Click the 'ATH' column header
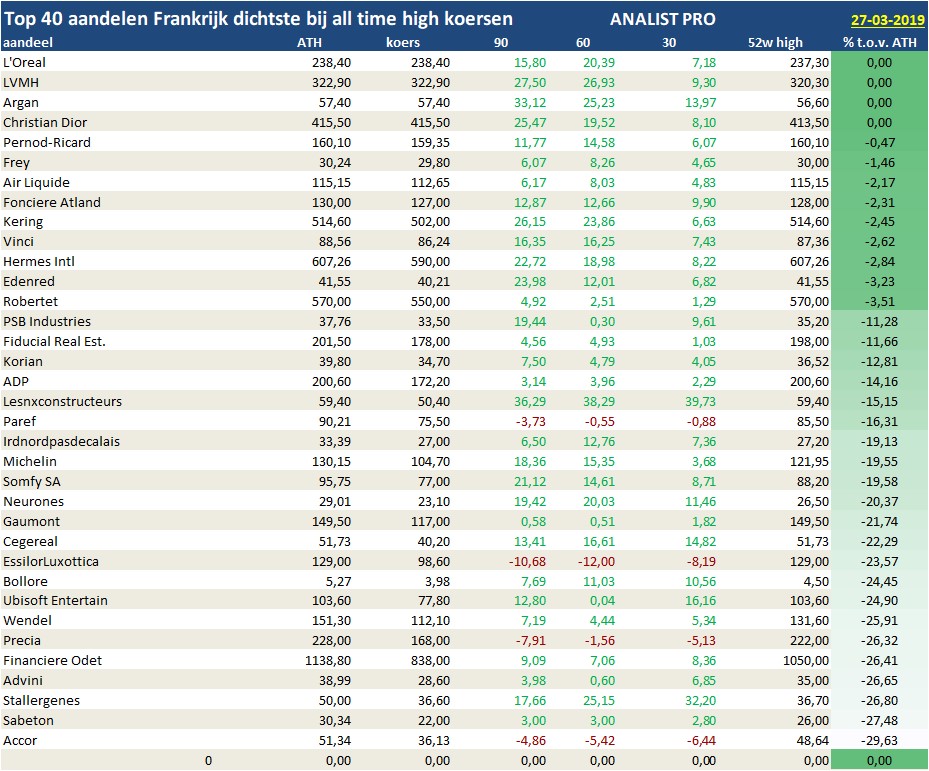The image size is (929, 771). (x=309, y=42)
